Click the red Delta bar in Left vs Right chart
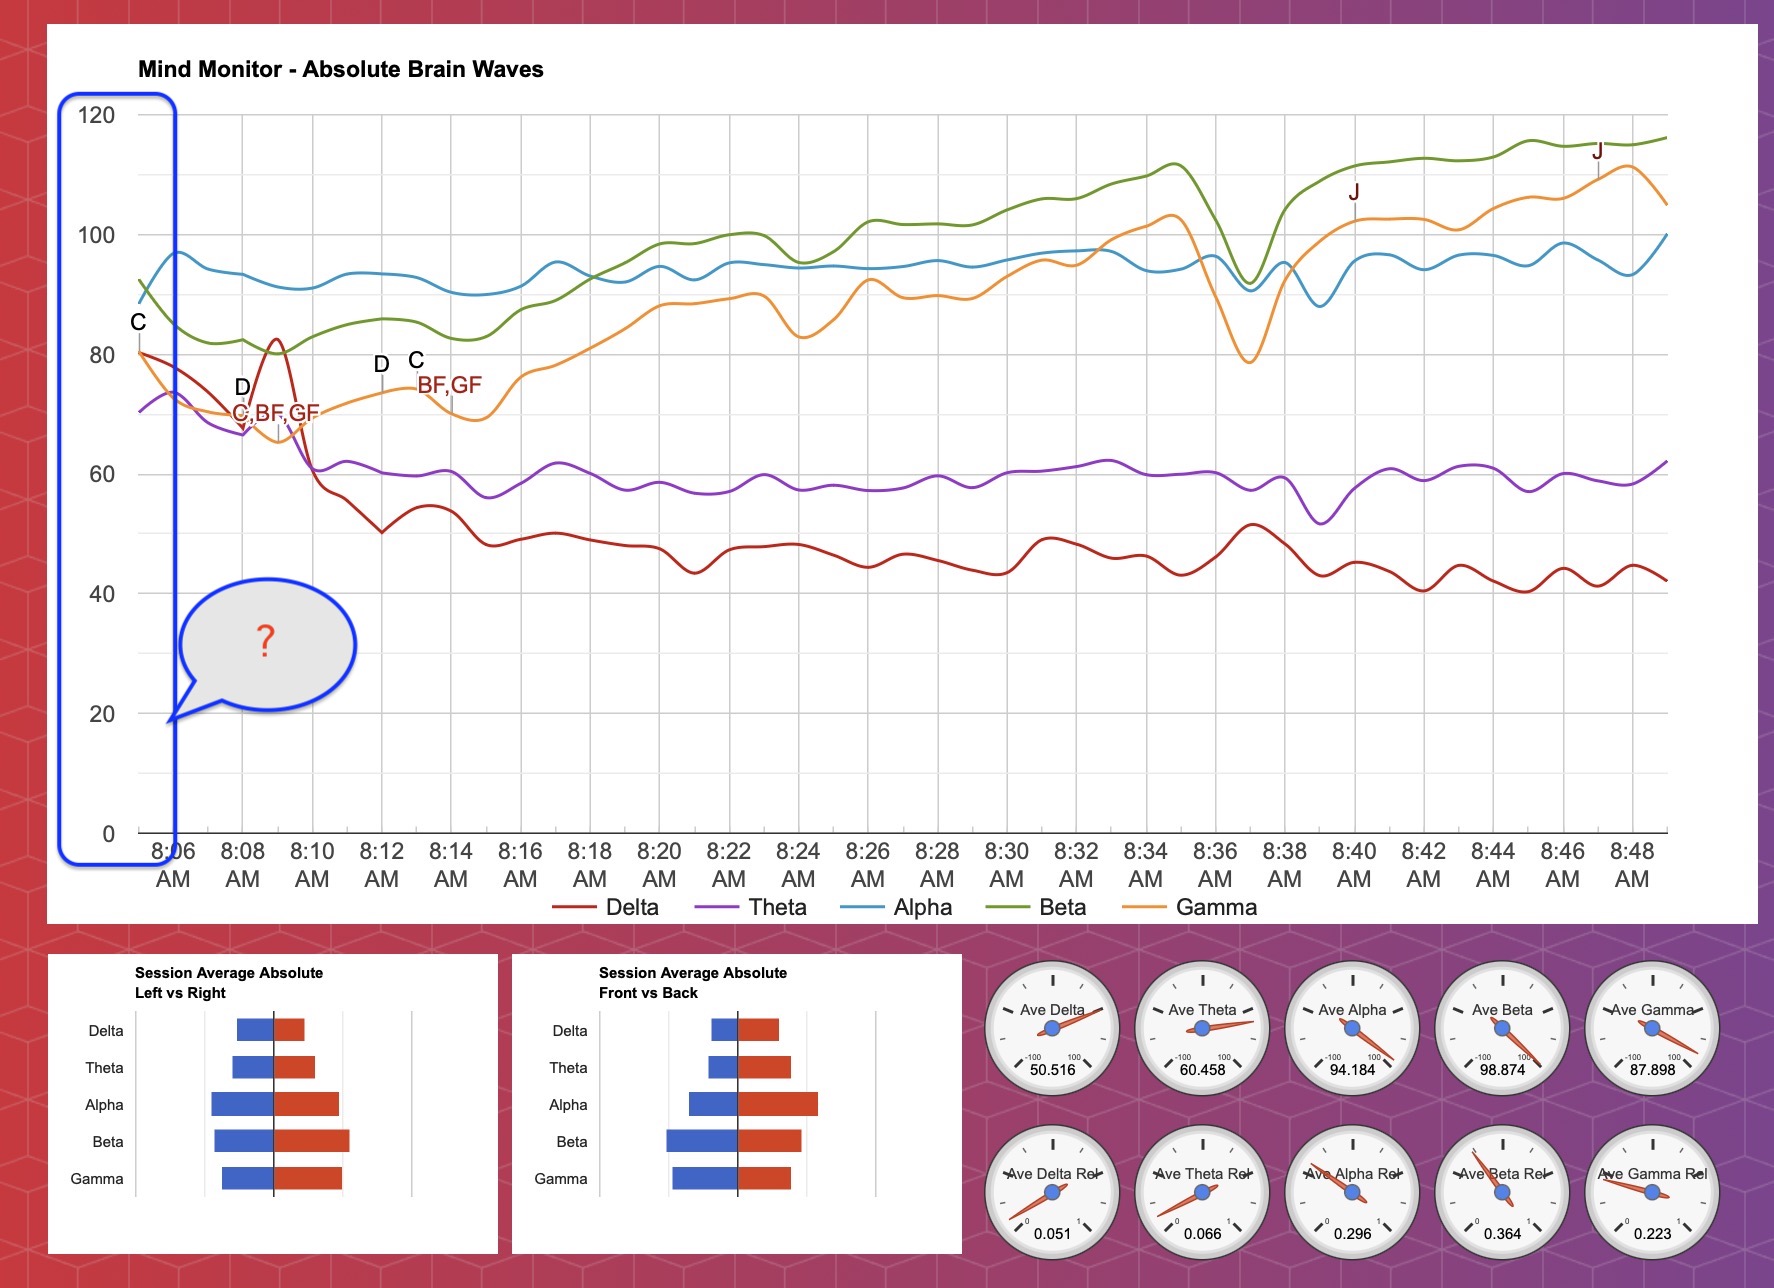The width and height of the screenshot is (1774, 1288). click(289, 1030)
